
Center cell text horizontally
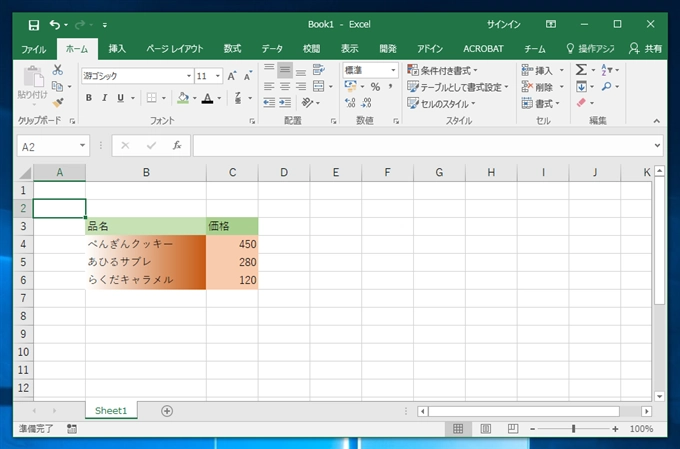(x=285, y=86)
